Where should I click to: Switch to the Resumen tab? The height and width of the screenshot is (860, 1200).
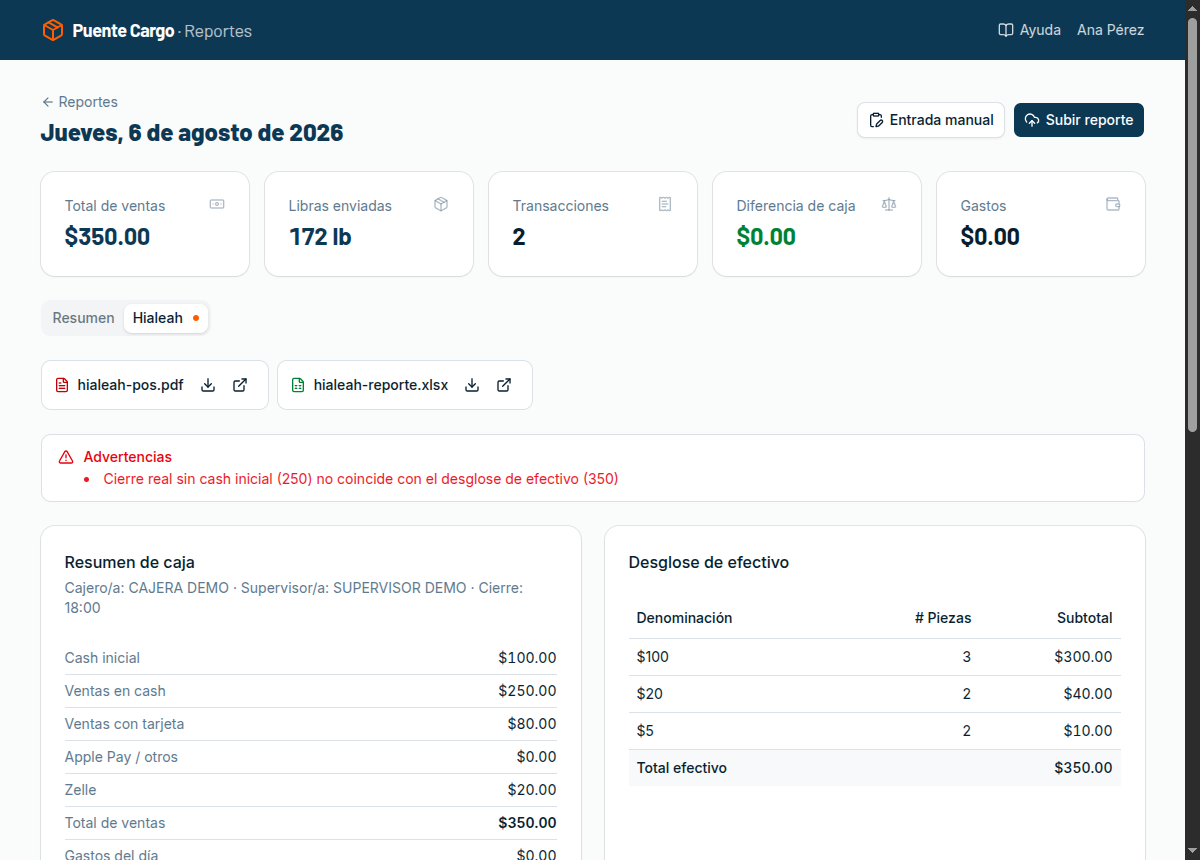click(84, 318)
